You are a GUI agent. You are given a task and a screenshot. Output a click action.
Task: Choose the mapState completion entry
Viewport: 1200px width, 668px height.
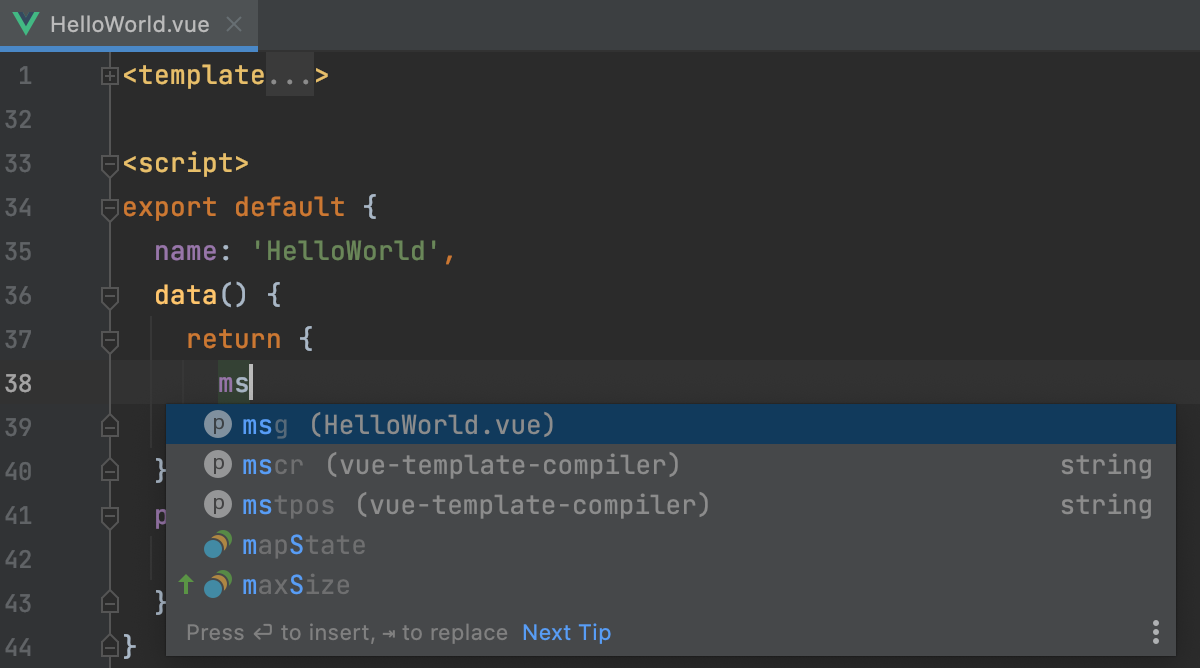[x=303, y=544]
